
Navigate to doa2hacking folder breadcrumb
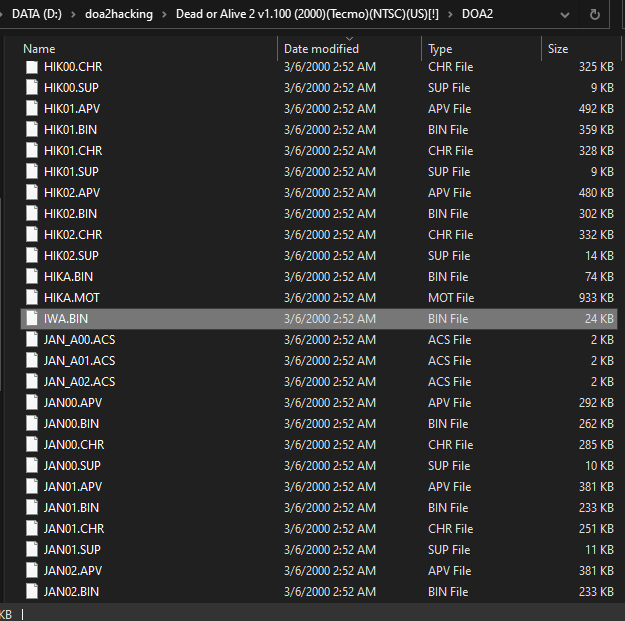coord(117,14)
